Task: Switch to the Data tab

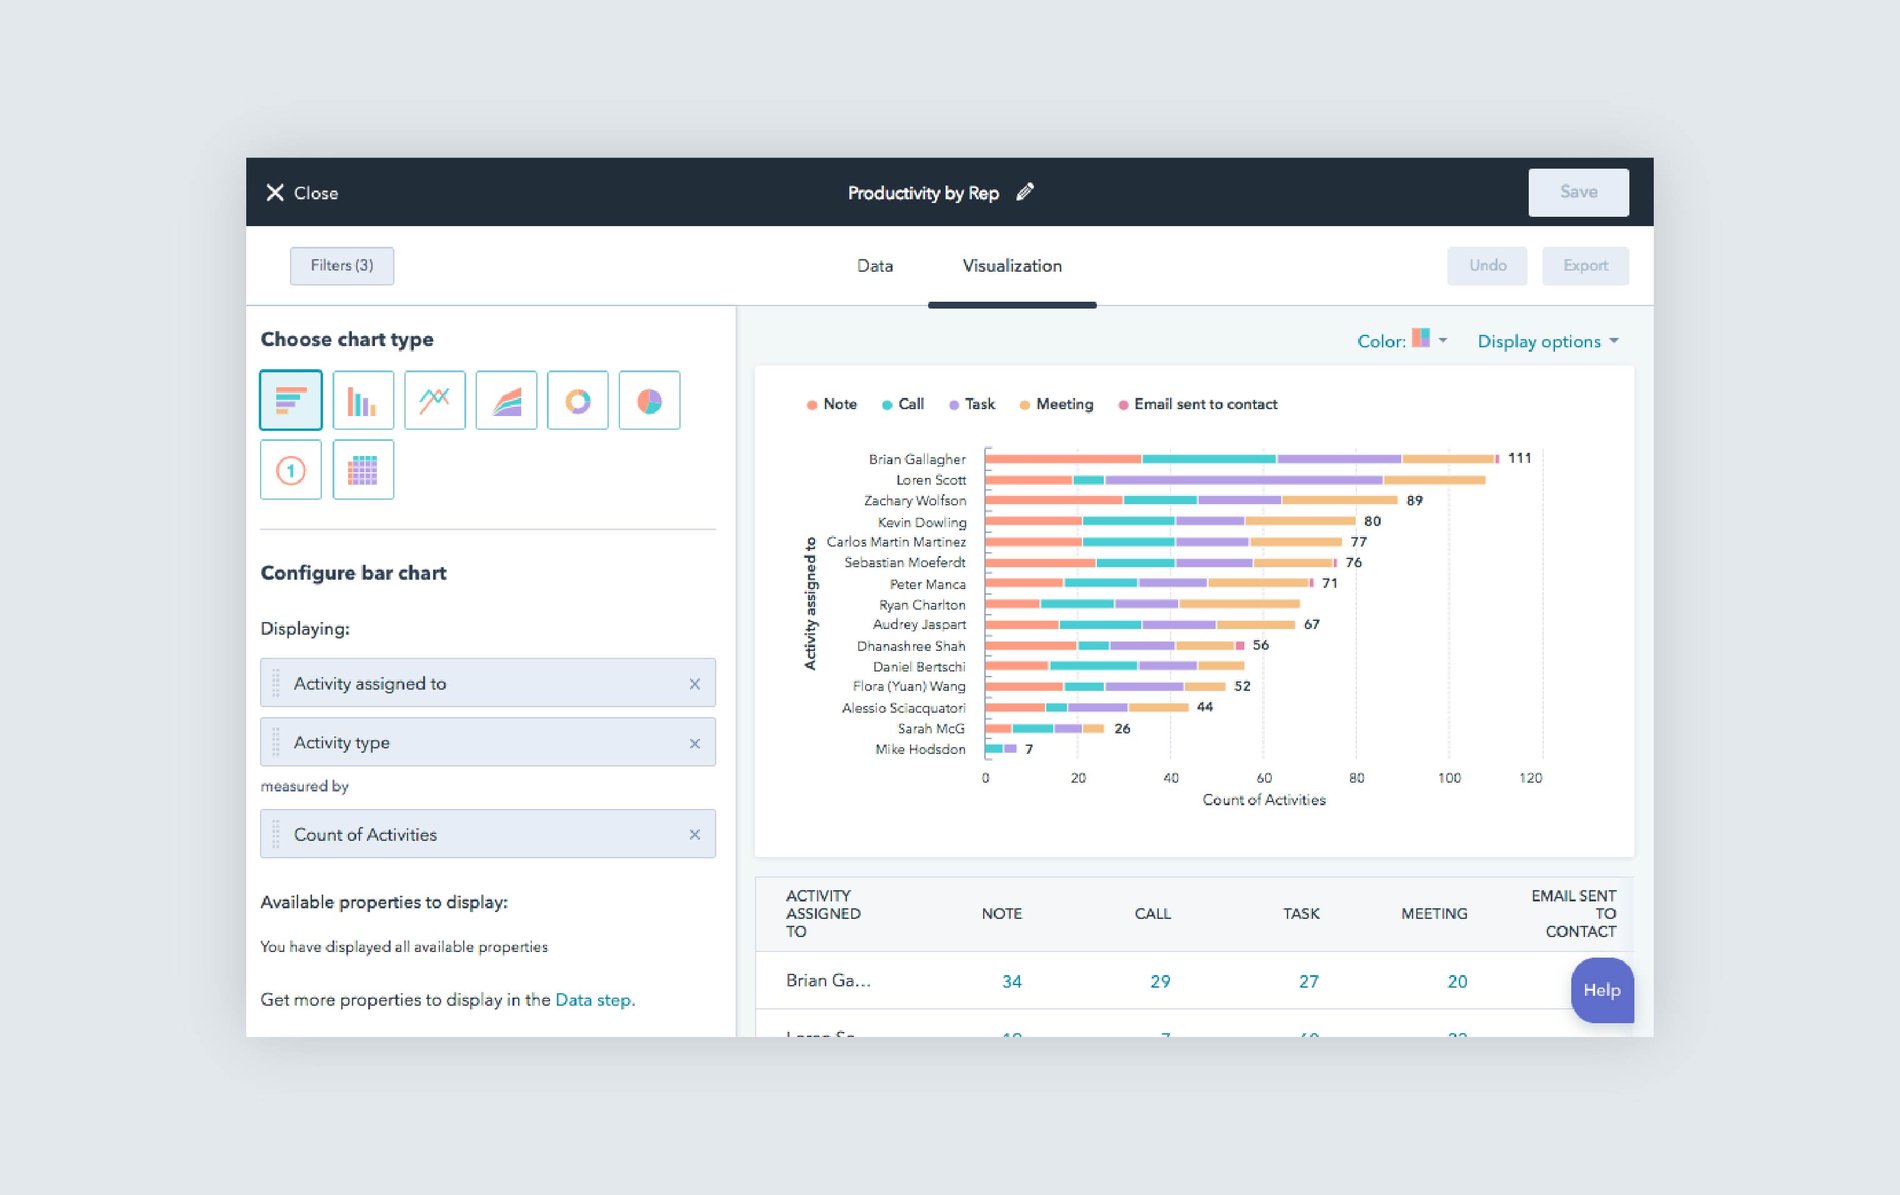Action: (874, 266)
